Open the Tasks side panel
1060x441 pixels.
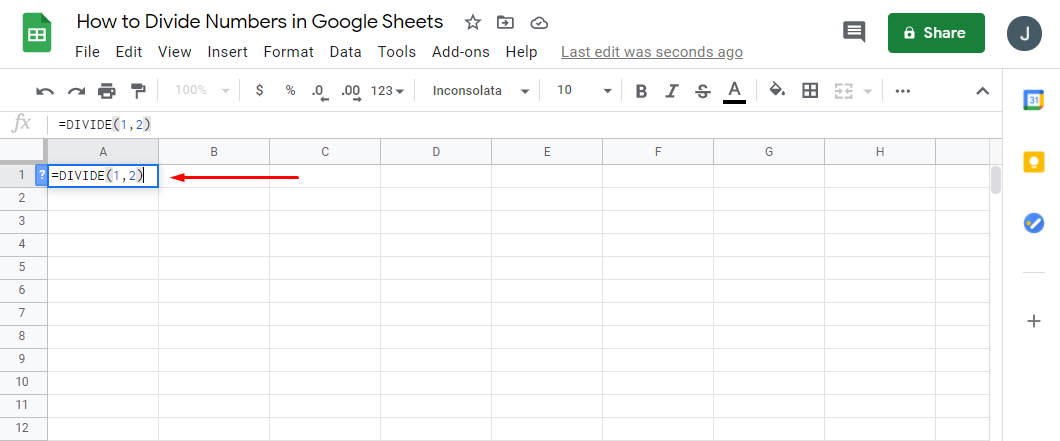(x=1034, y=224)
